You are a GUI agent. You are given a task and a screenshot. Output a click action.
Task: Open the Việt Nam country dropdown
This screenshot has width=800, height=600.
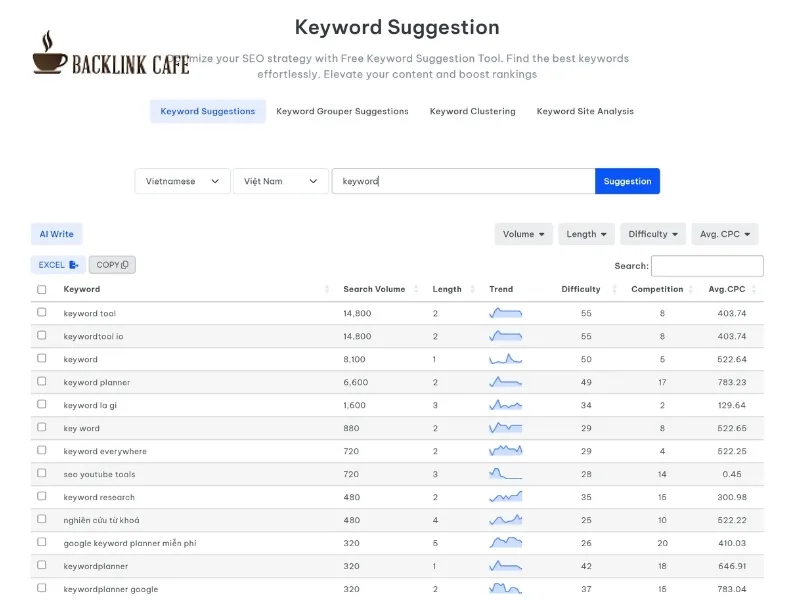tap(281, 181)
